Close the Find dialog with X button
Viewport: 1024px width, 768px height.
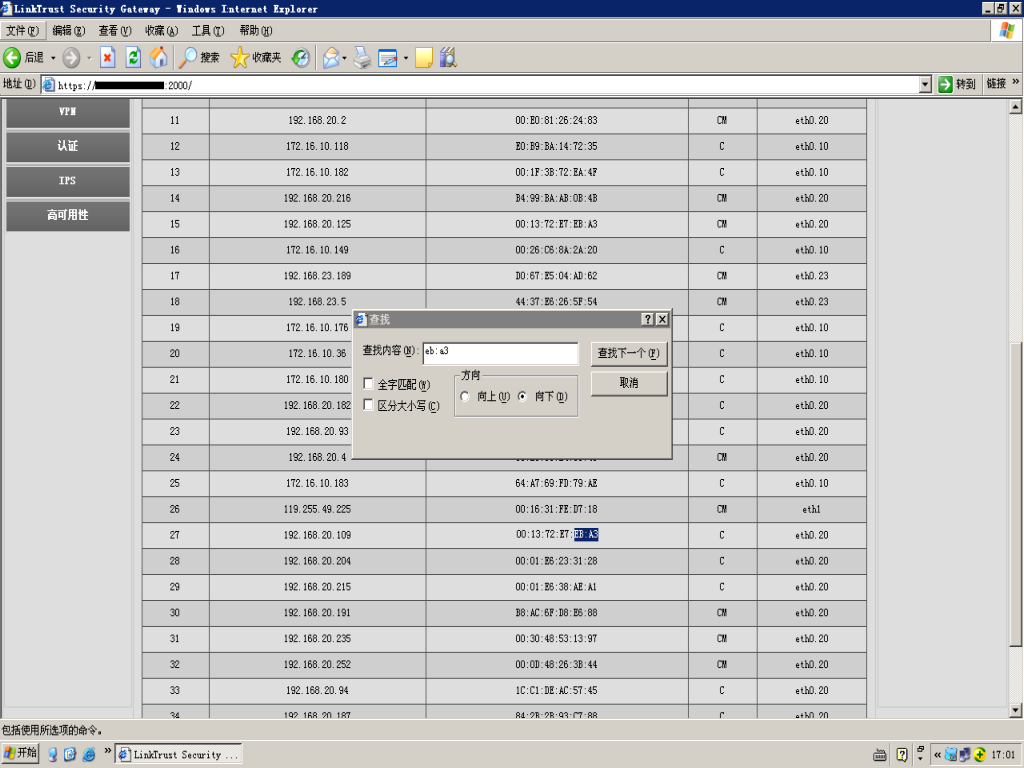click(x=662, y=319)
